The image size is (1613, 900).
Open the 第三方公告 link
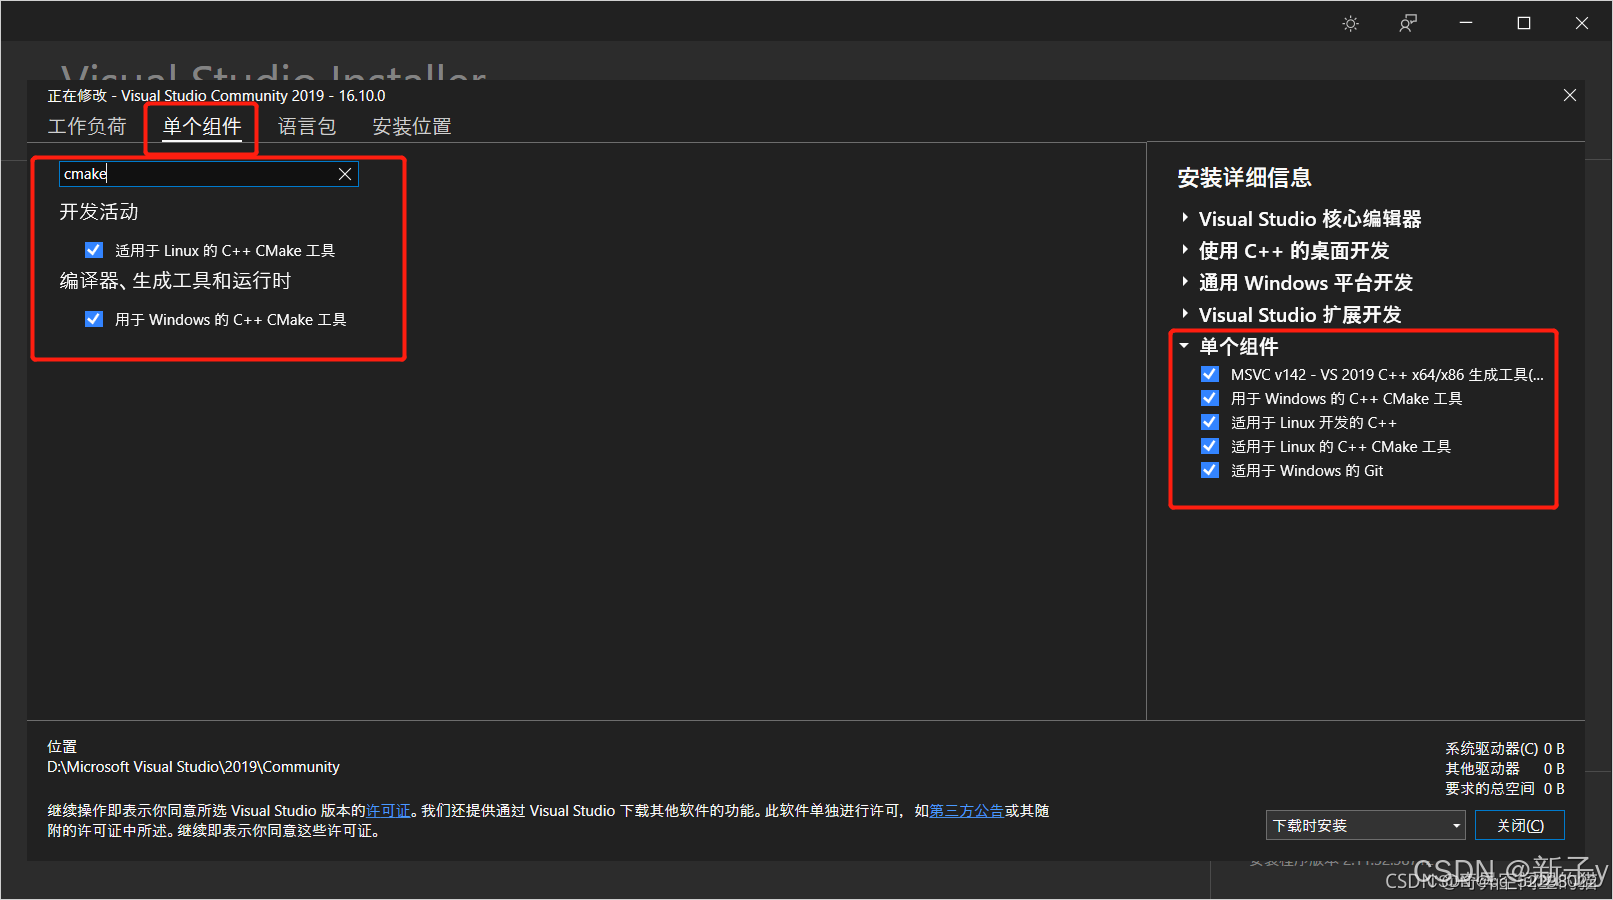tap(966, 810)
